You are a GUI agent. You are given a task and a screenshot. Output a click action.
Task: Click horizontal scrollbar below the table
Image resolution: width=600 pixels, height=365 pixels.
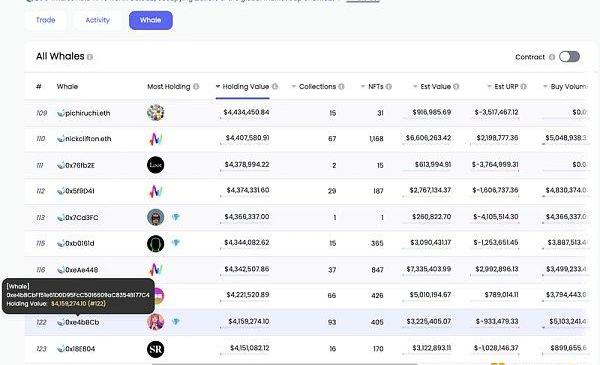pyautogui.click(x=285, y=363)
